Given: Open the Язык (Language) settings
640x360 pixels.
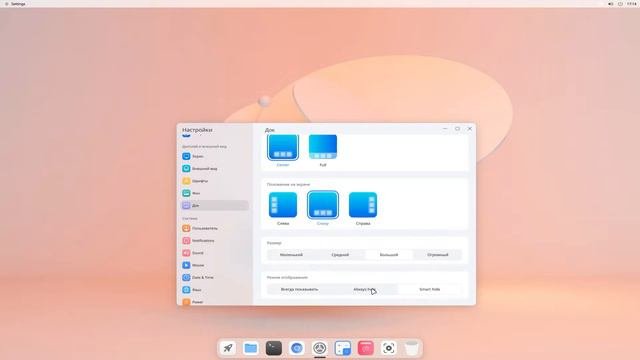Looking at the screenshot, I should pyautogui.click(x=214, y=290).
